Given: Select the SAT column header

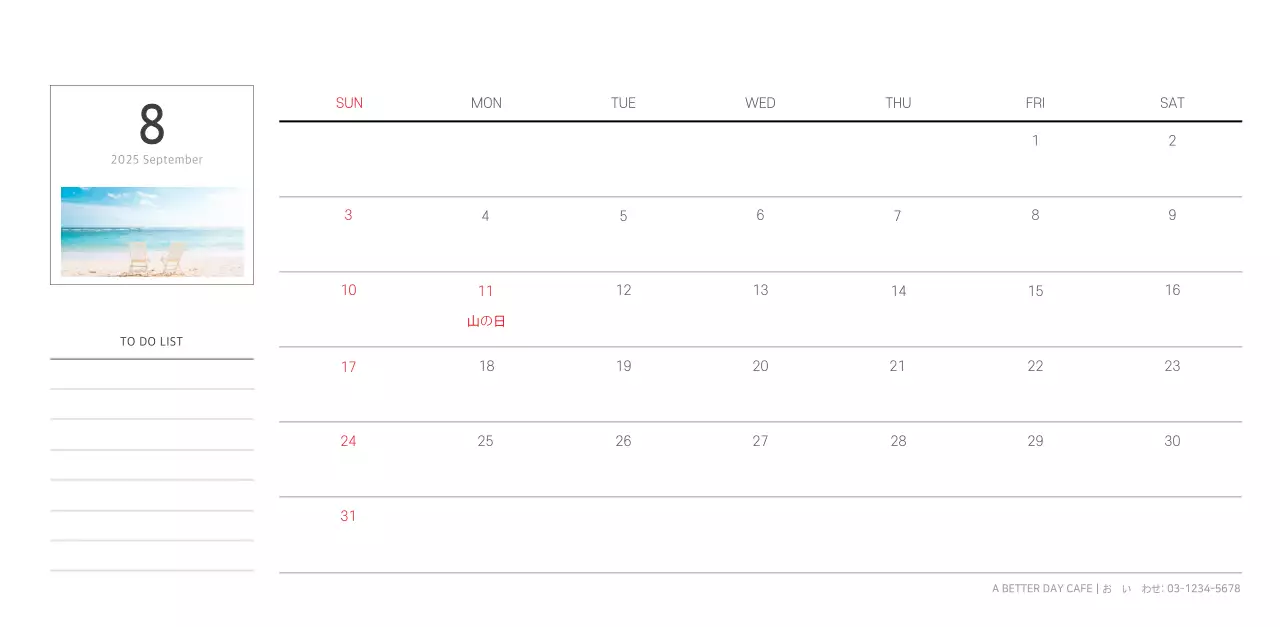Looking at the screenshot, I should (1172, 103).
